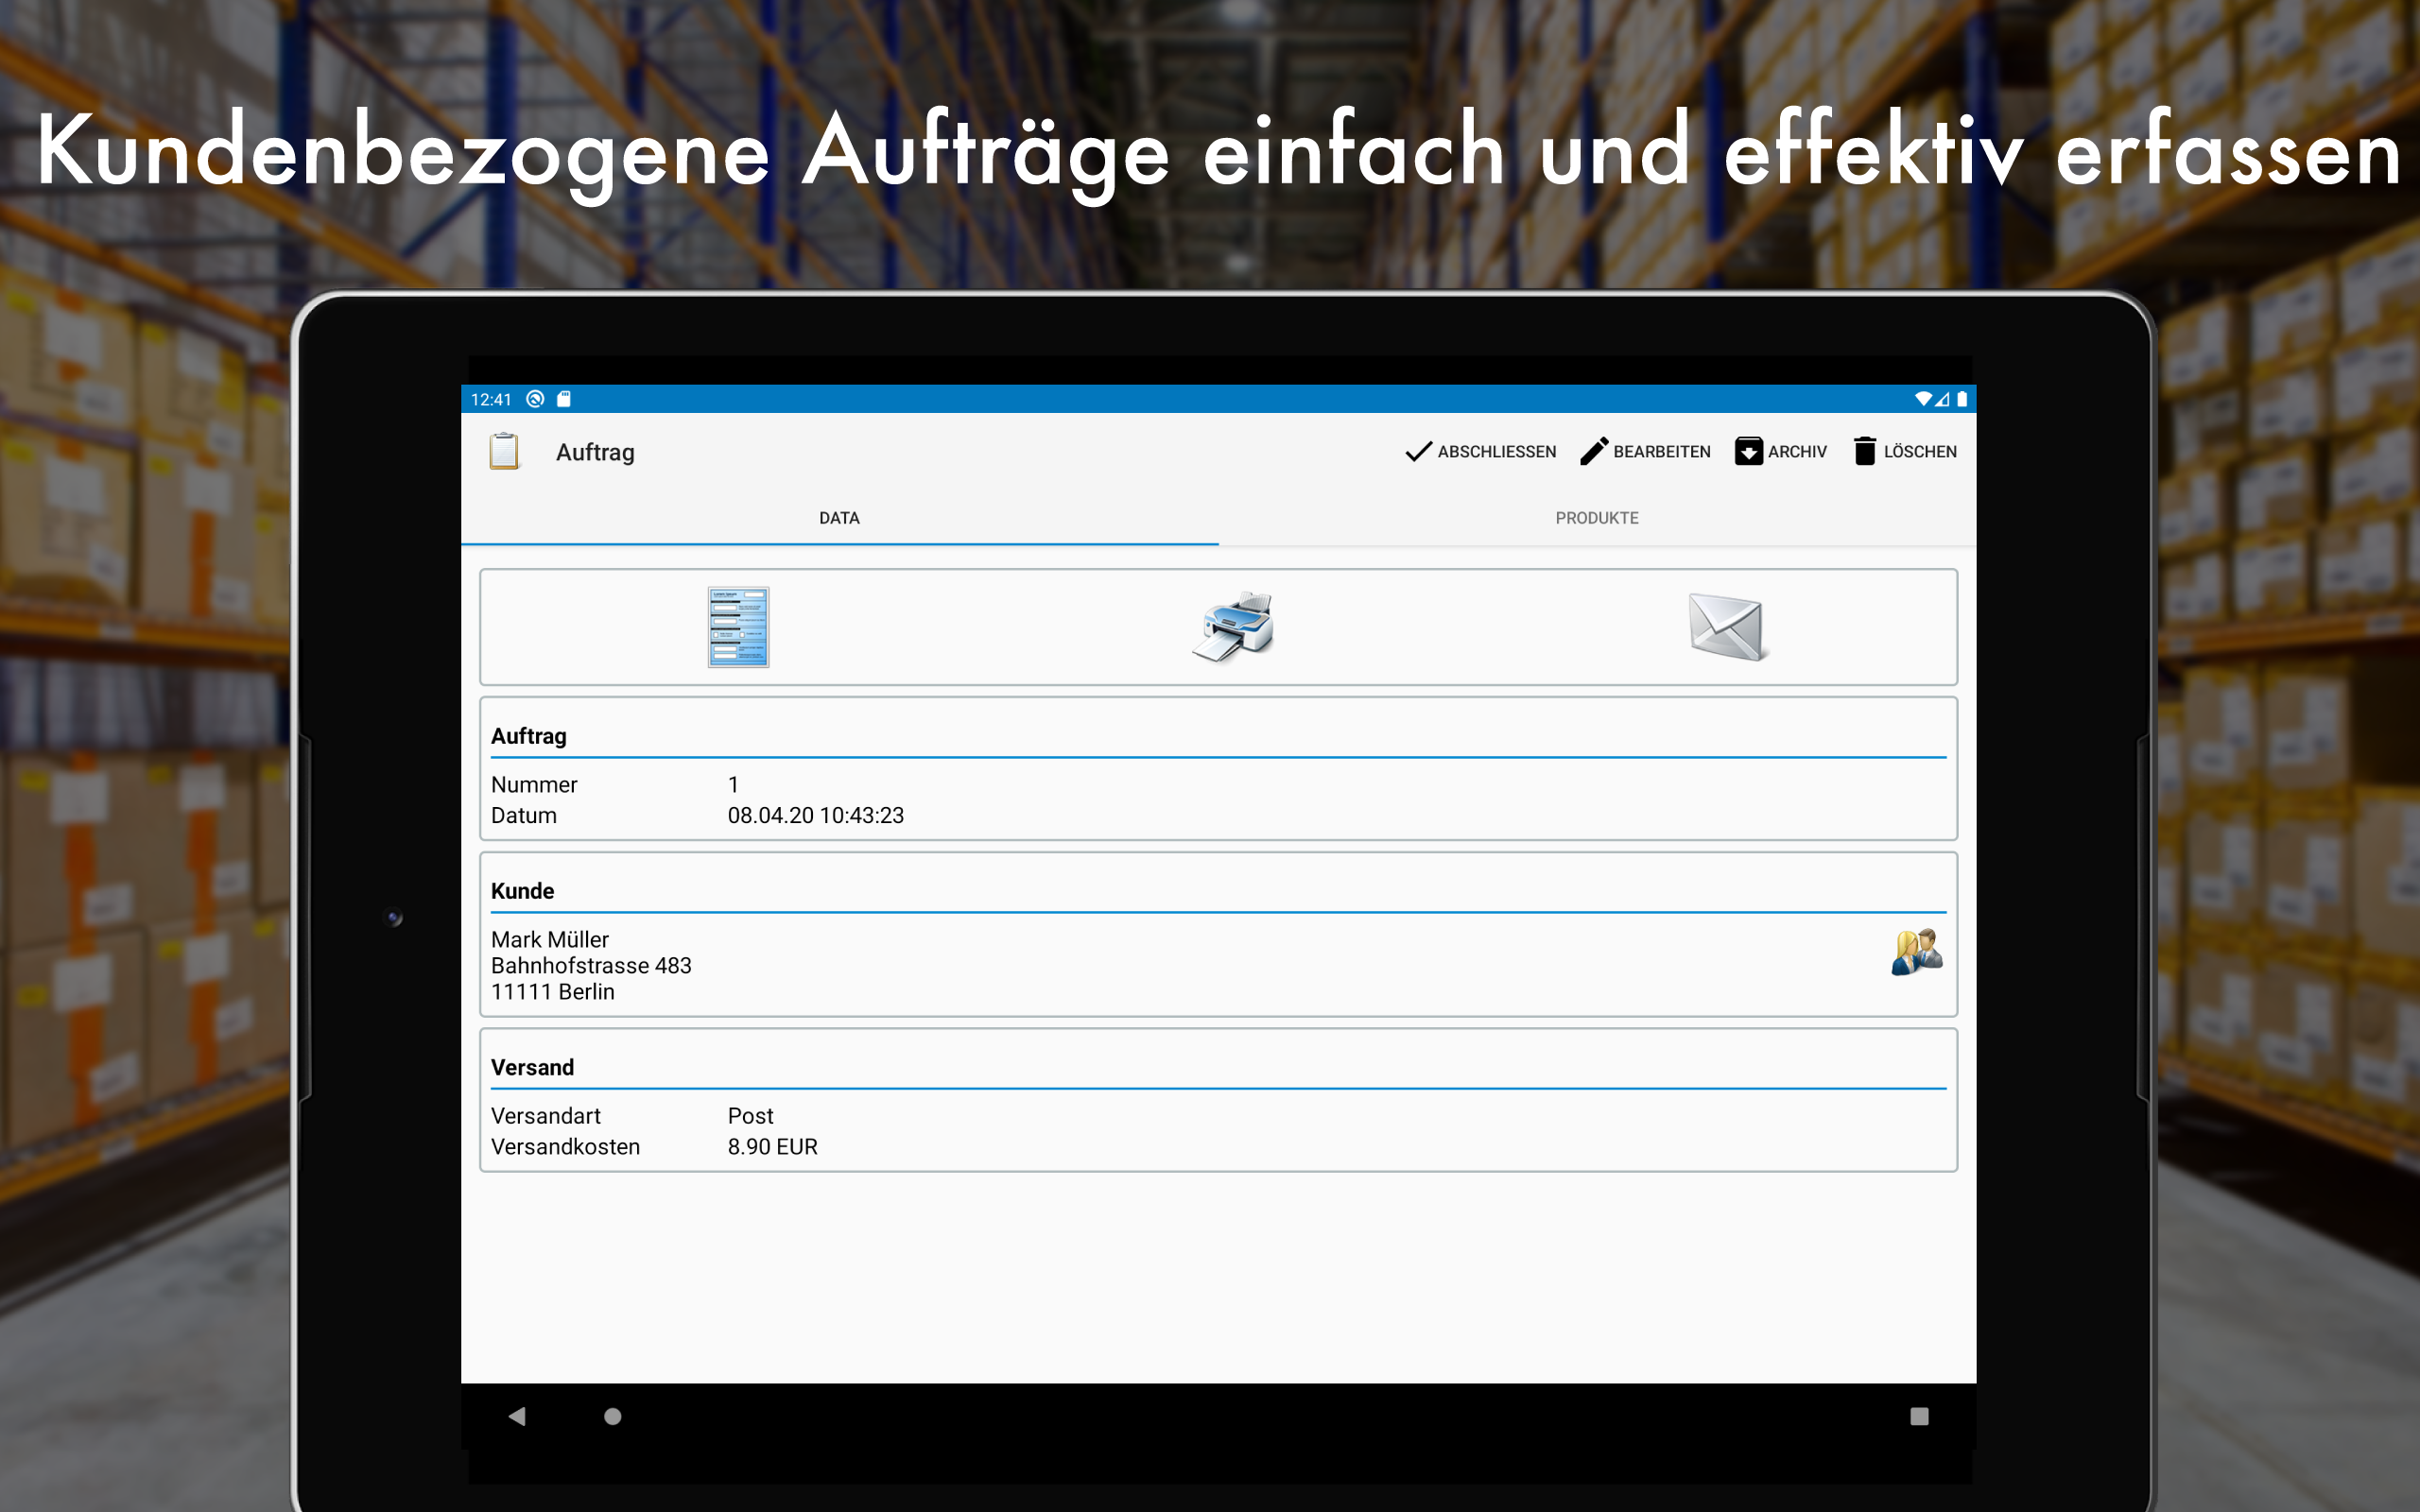Switch to the Produkte tab
Image resolution: width=2420 pixels, height=1512 pixels.
point(1597,518)
